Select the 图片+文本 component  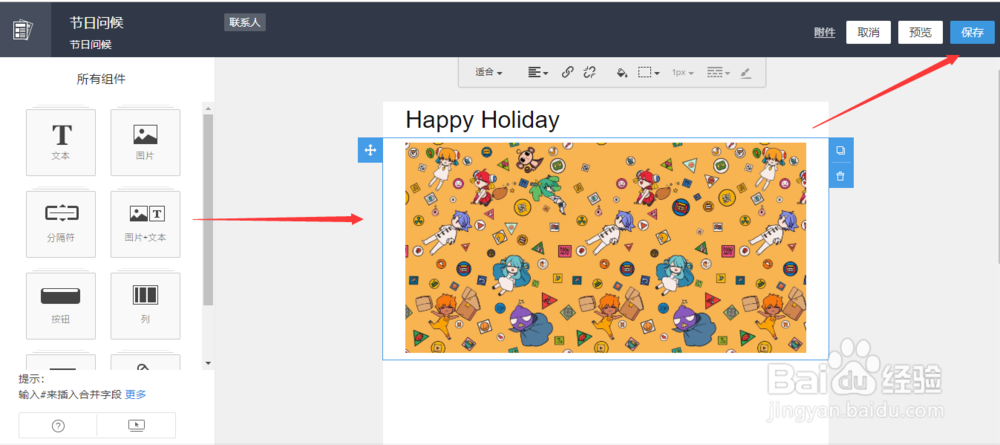[x=145, y=224]
